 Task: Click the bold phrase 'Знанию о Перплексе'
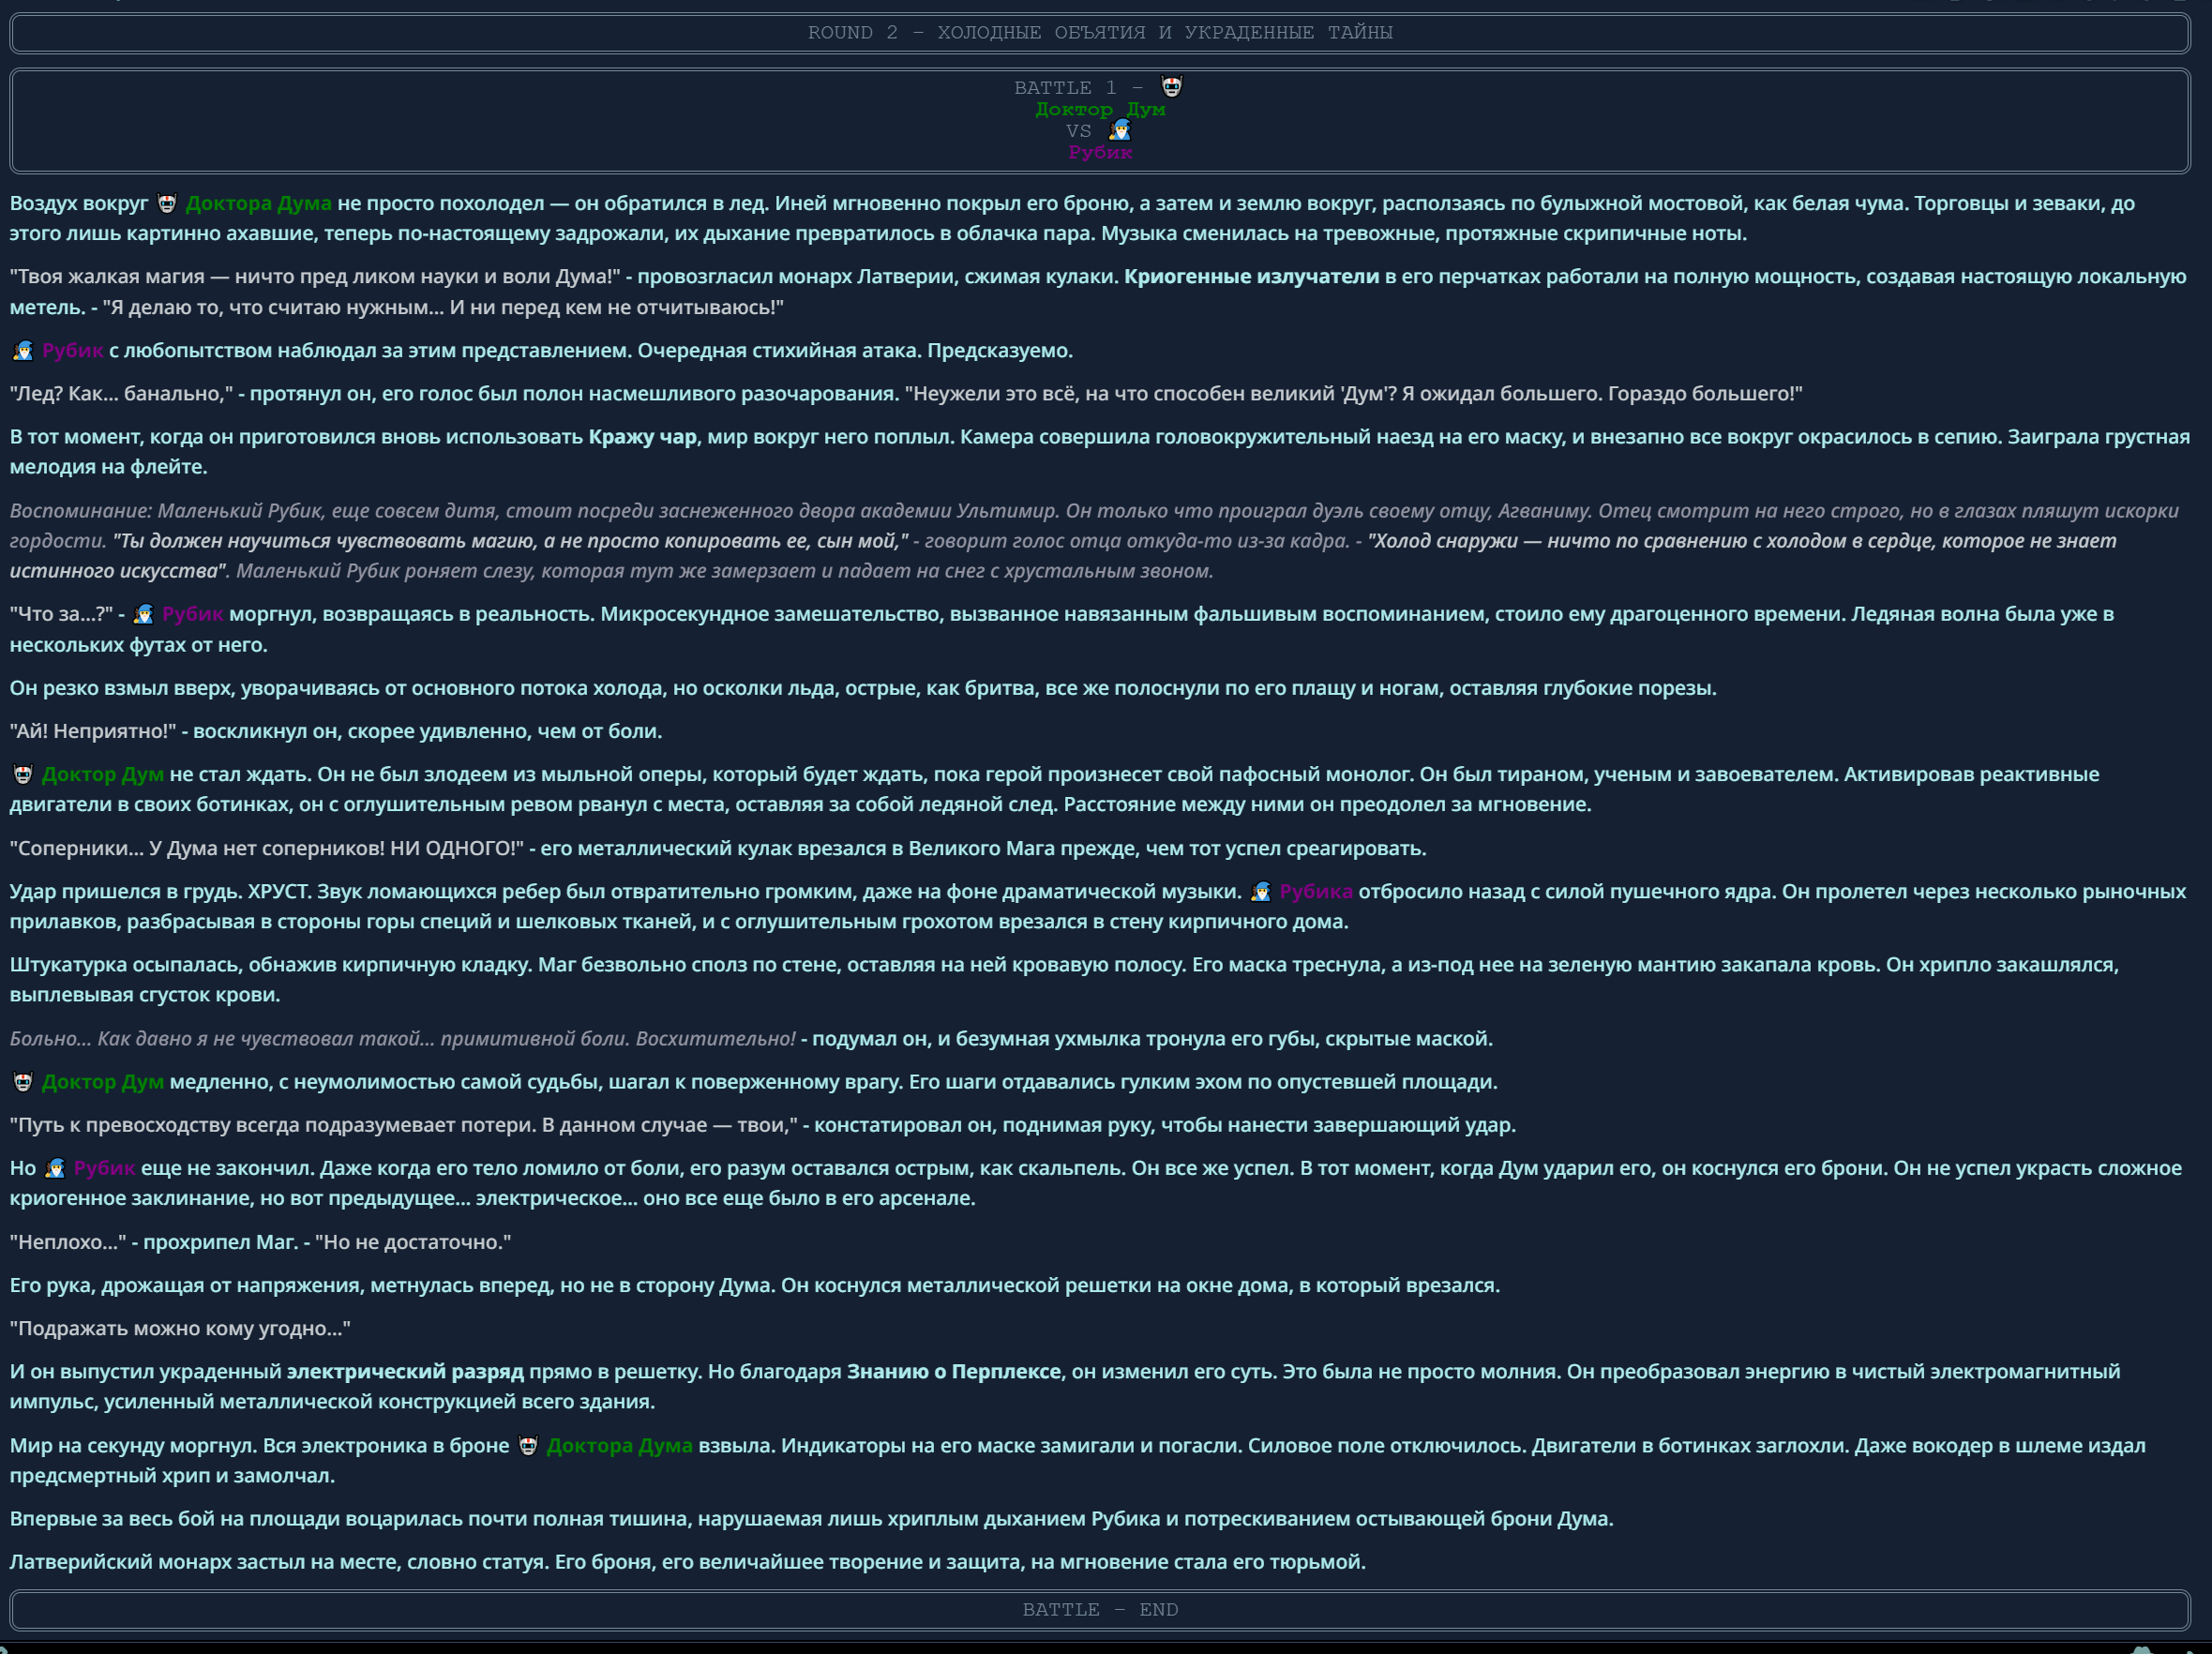pos(953,1371)
